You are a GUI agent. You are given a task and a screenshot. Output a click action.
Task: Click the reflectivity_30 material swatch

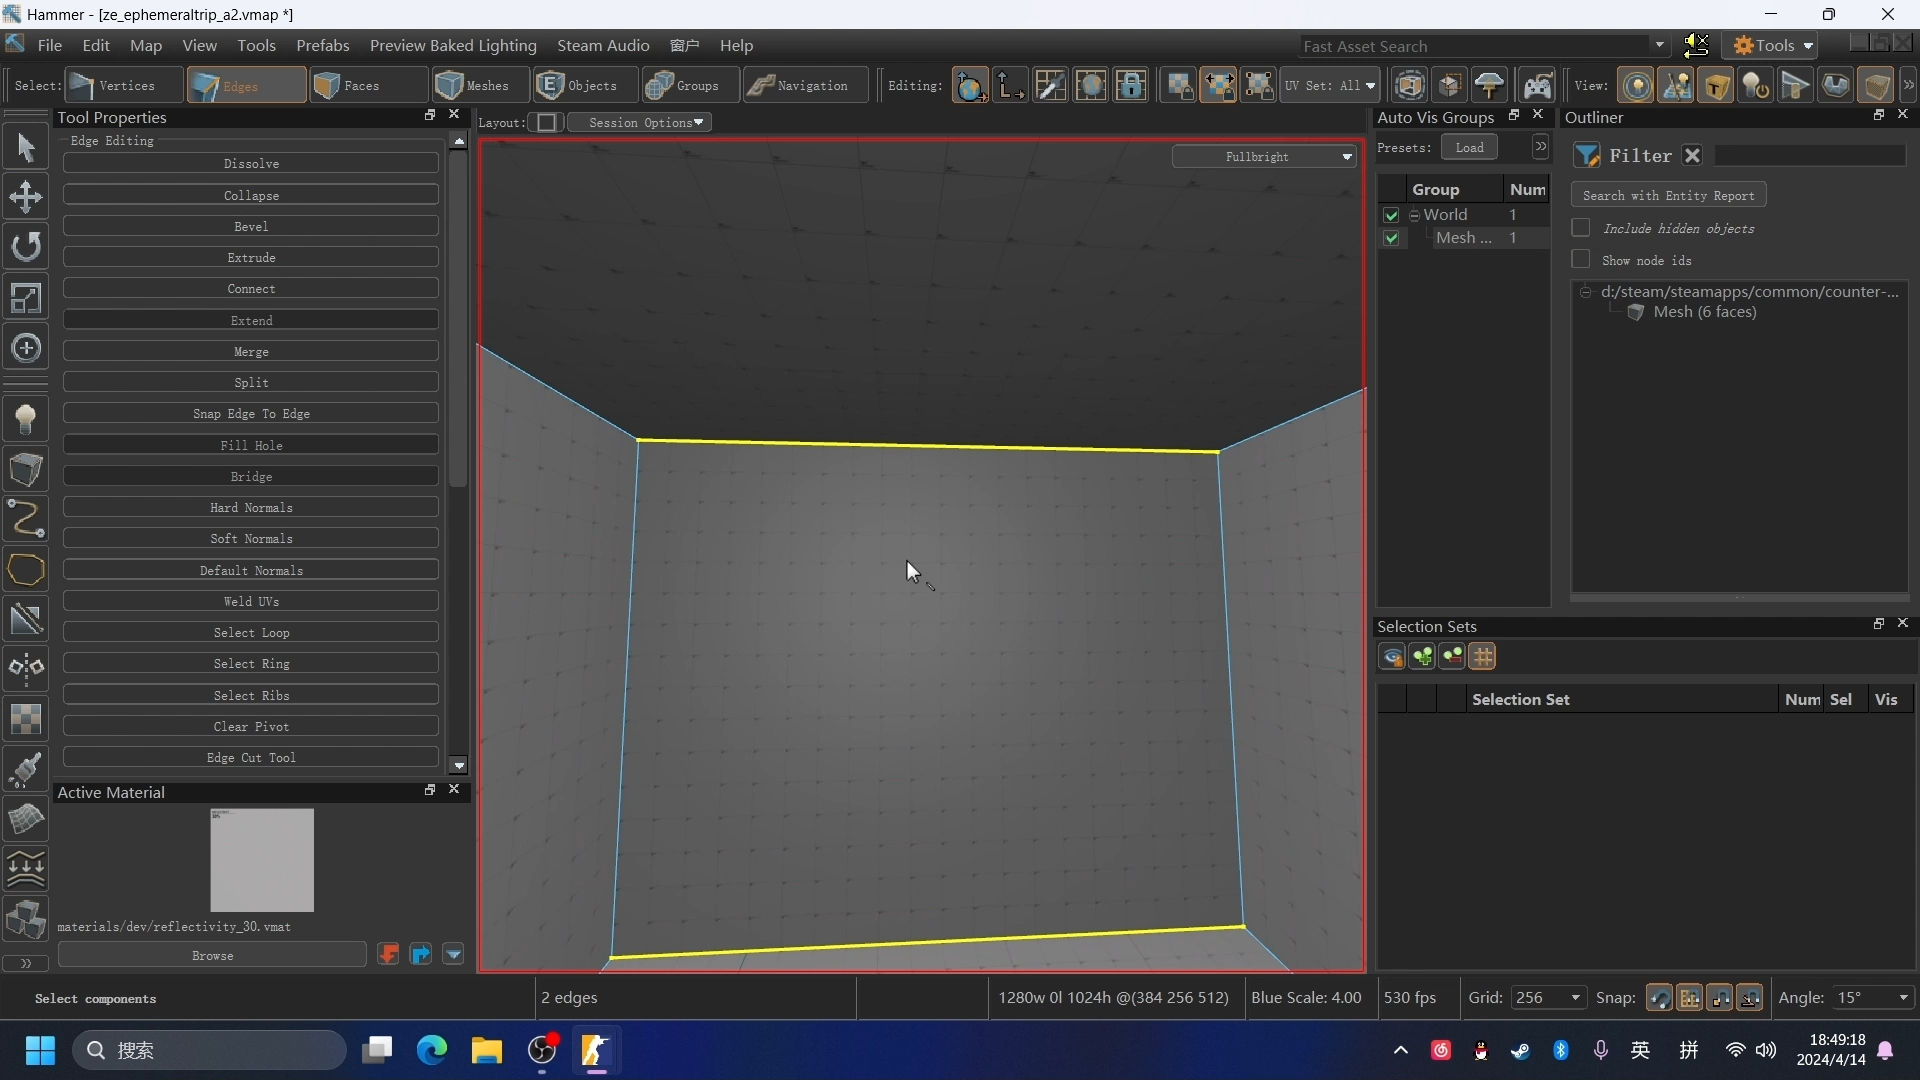click(x=261, y=860)
